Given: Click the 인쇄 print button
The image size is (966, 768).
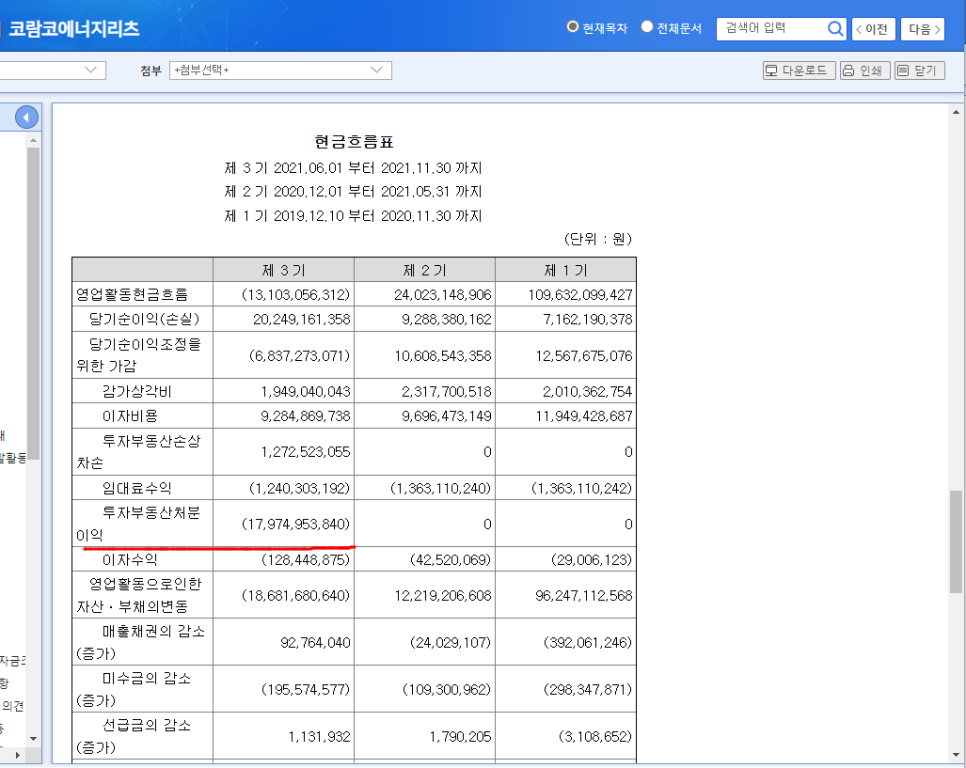Looking at the screenshot, I should (x=864, y=71).
